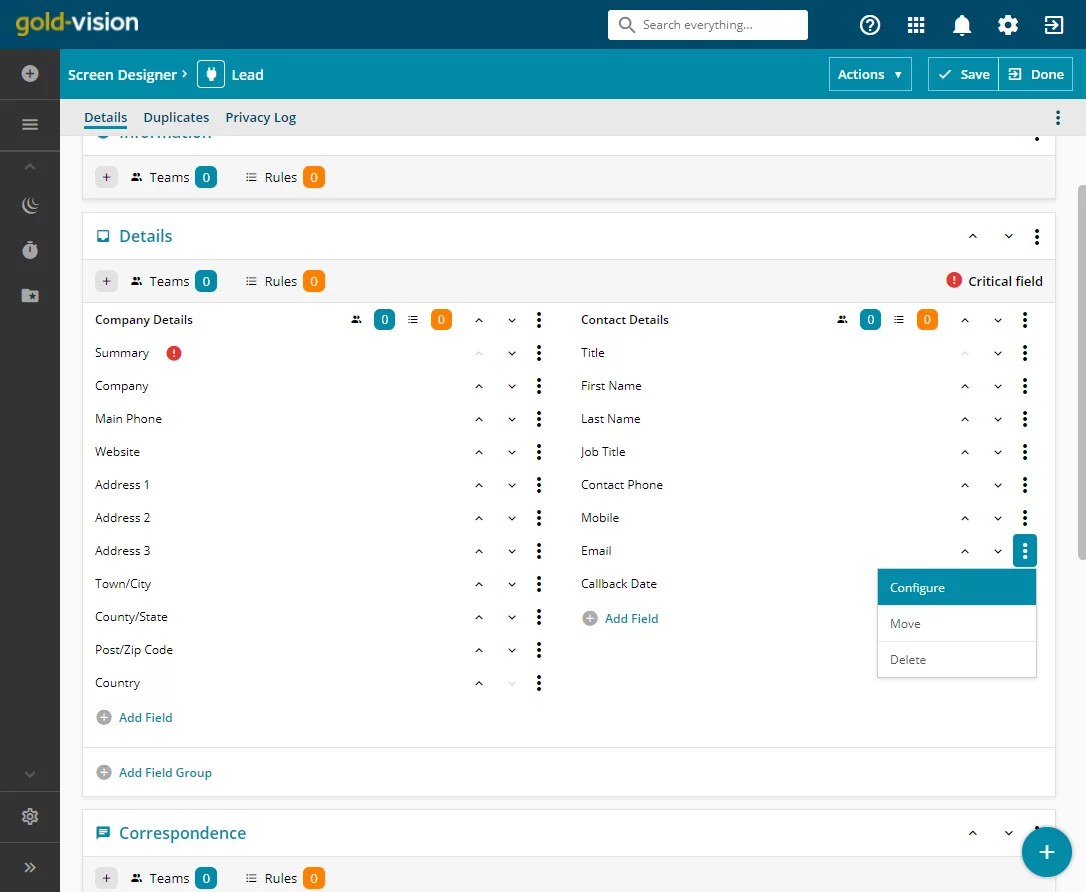This screenshot has width=1086, height=892.
Task: Move the Last Name field up
Action: 965,419
